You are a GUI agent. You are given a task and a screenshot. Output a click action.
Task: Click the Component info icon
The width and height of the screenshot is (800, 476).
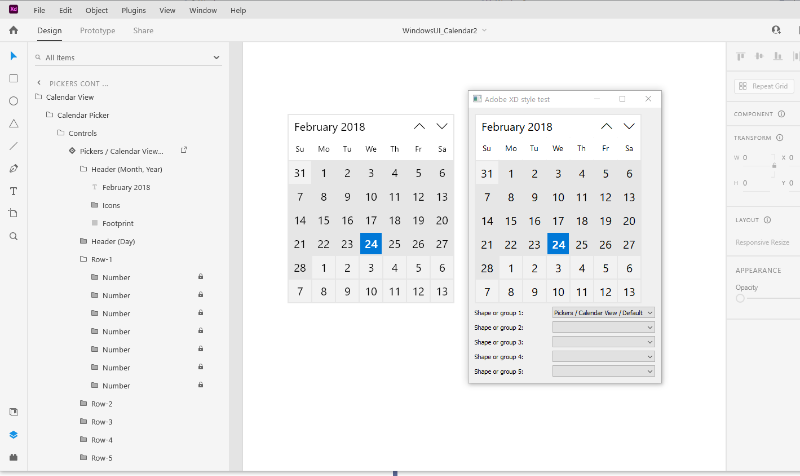click(781, 114)
